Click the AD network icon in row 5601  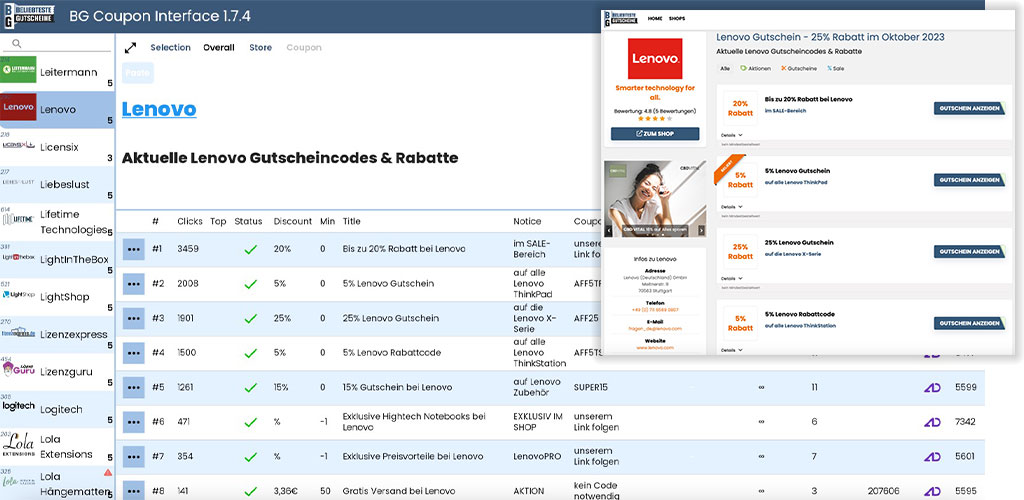point(932,457)
